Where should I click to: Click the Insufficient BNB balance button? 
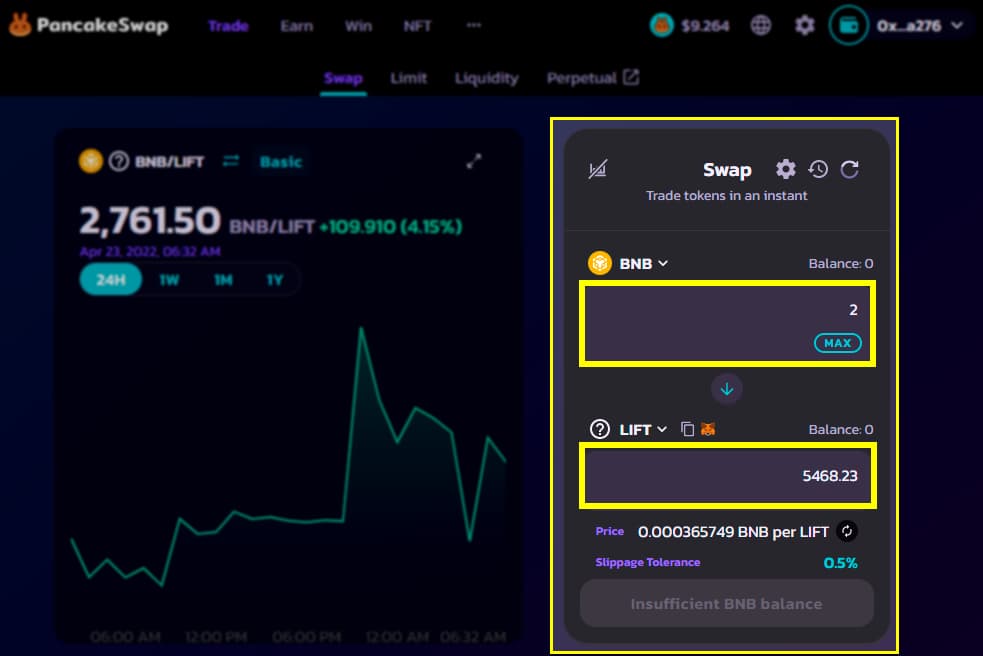pos(727,603)
